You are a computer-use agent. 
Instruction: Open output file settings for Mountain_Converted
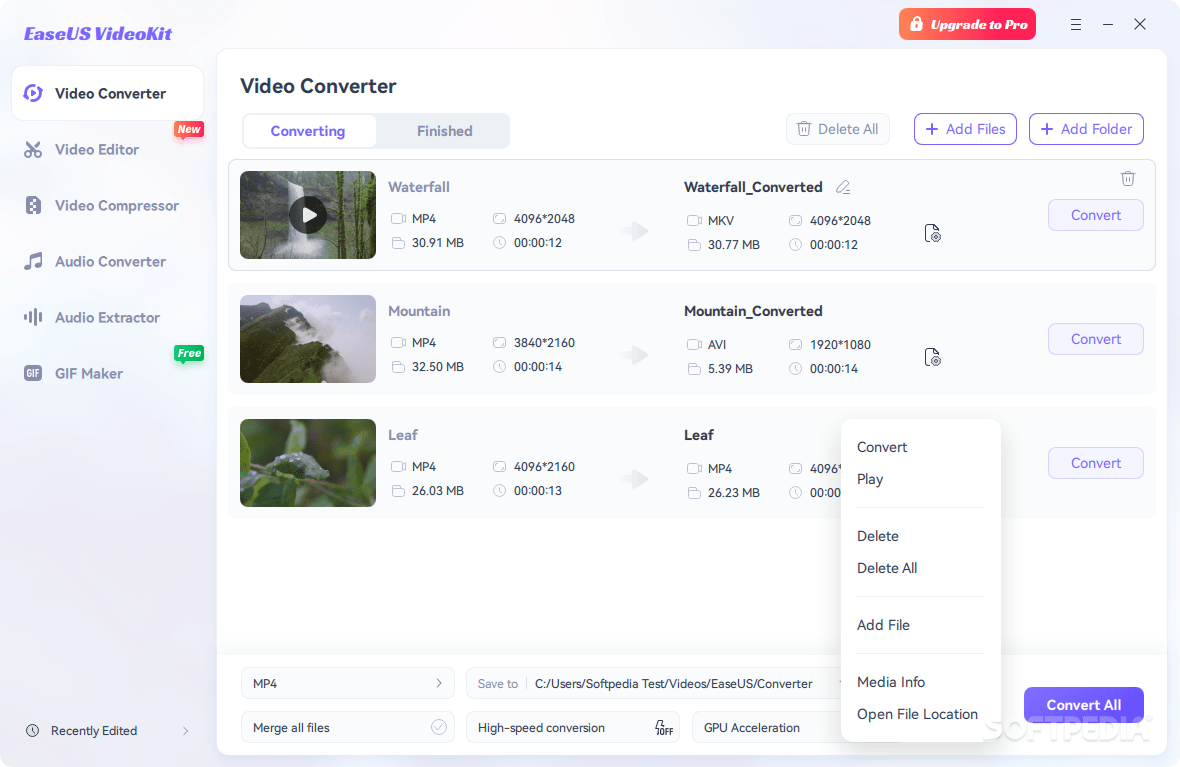point(932,356)
